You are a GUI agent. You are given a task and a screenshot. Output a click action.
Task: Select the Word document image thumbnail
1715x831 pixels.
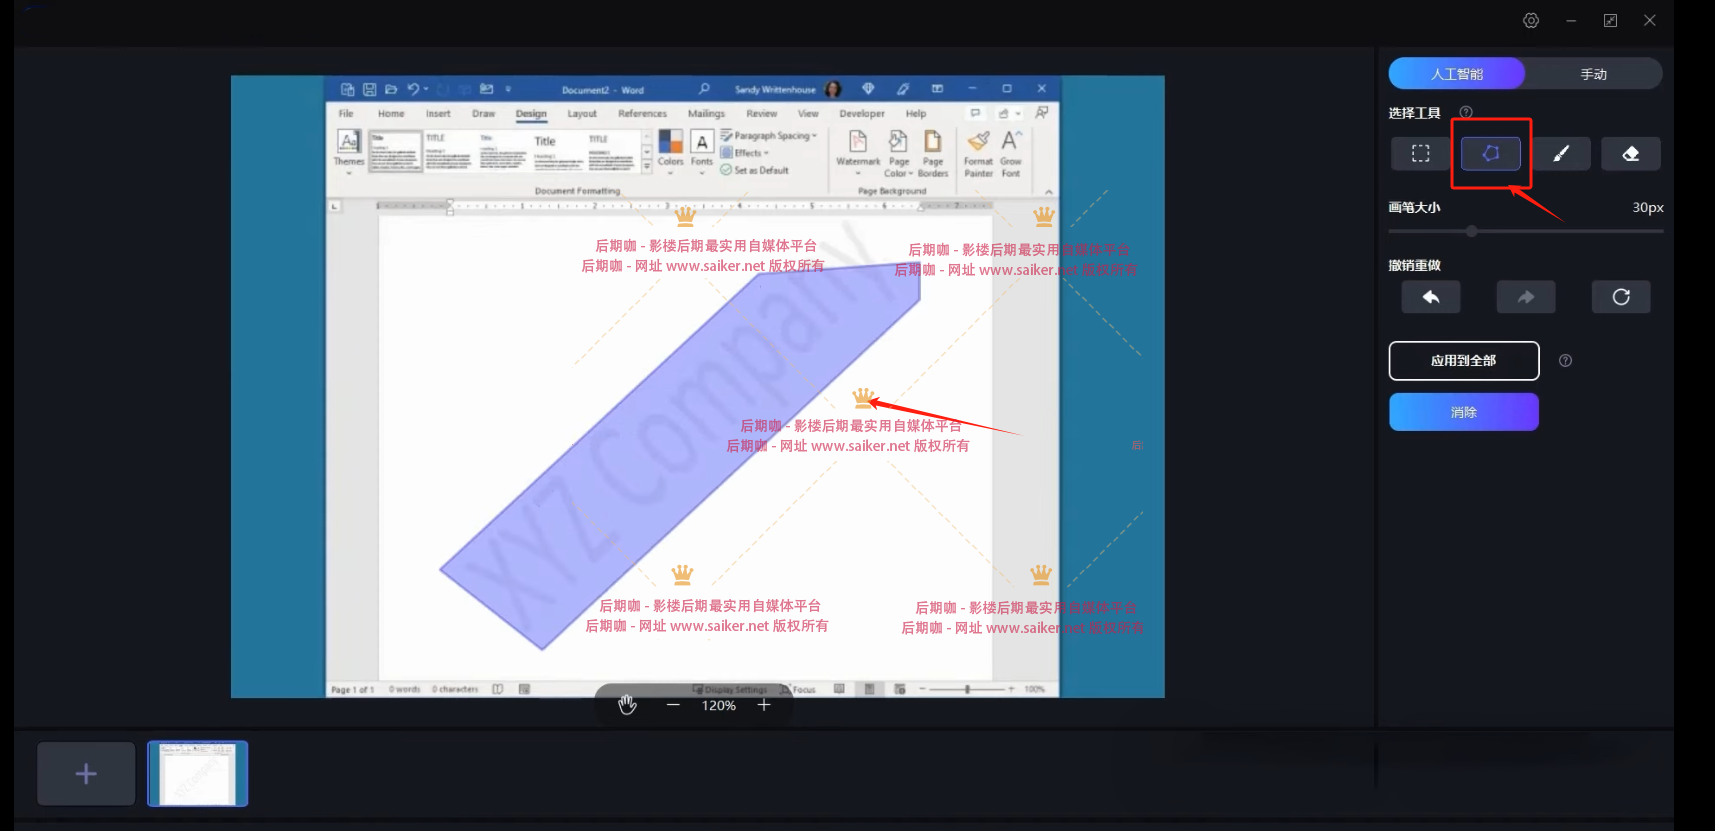point(198,773)
